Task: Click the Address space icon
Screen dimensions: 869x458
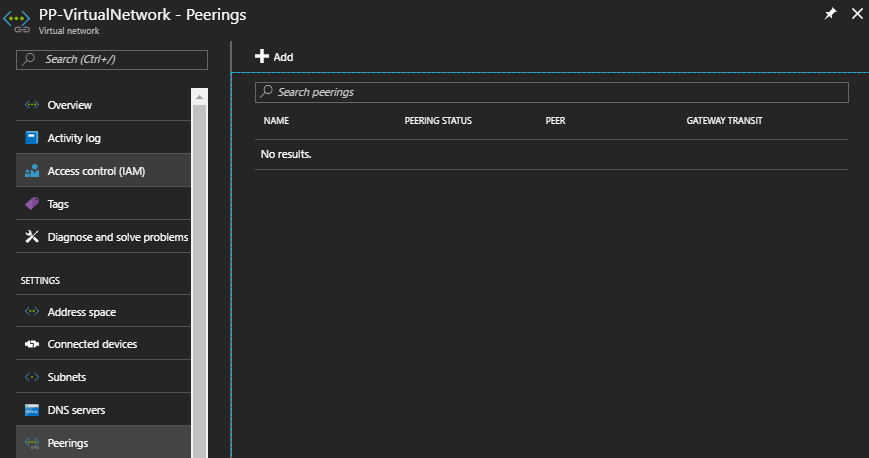Action: tap(32, 312)
